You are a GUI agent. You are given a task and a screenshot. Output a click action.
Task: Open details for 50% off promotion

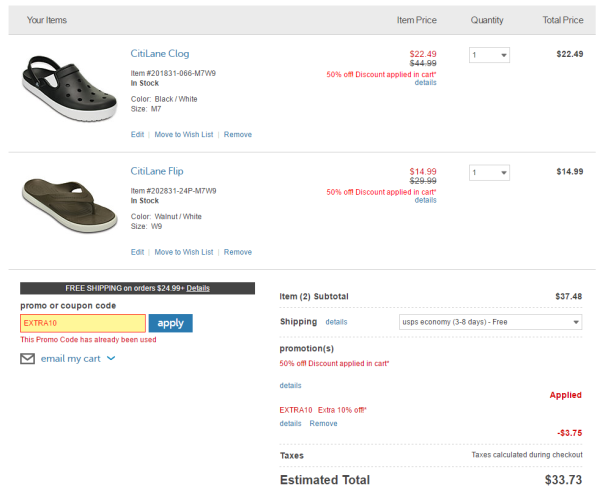290,385
